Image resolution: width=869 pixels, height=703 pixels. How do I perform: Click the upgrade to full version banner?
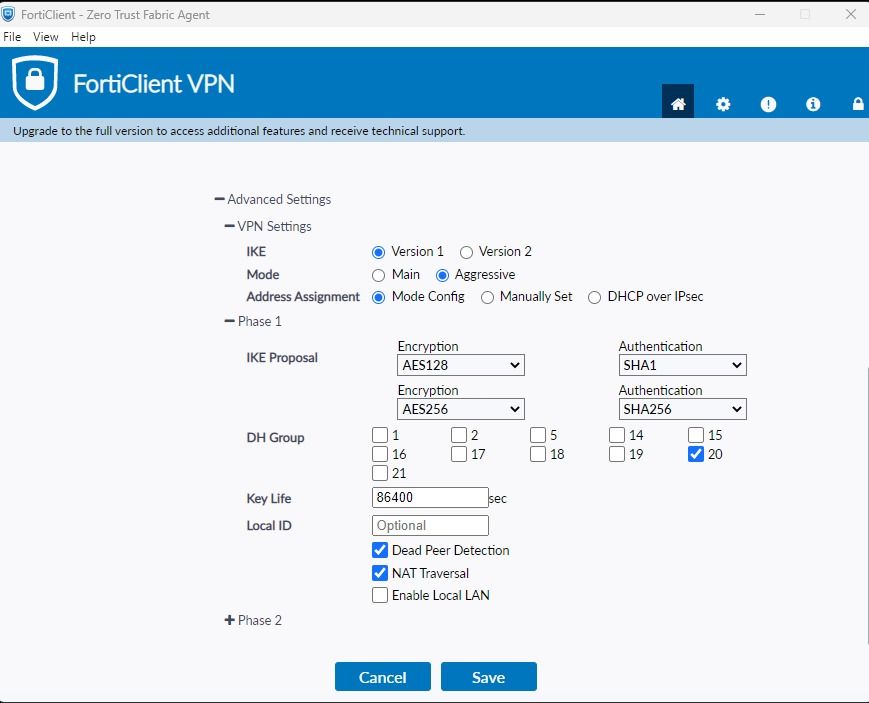click(x=434, y=131)
